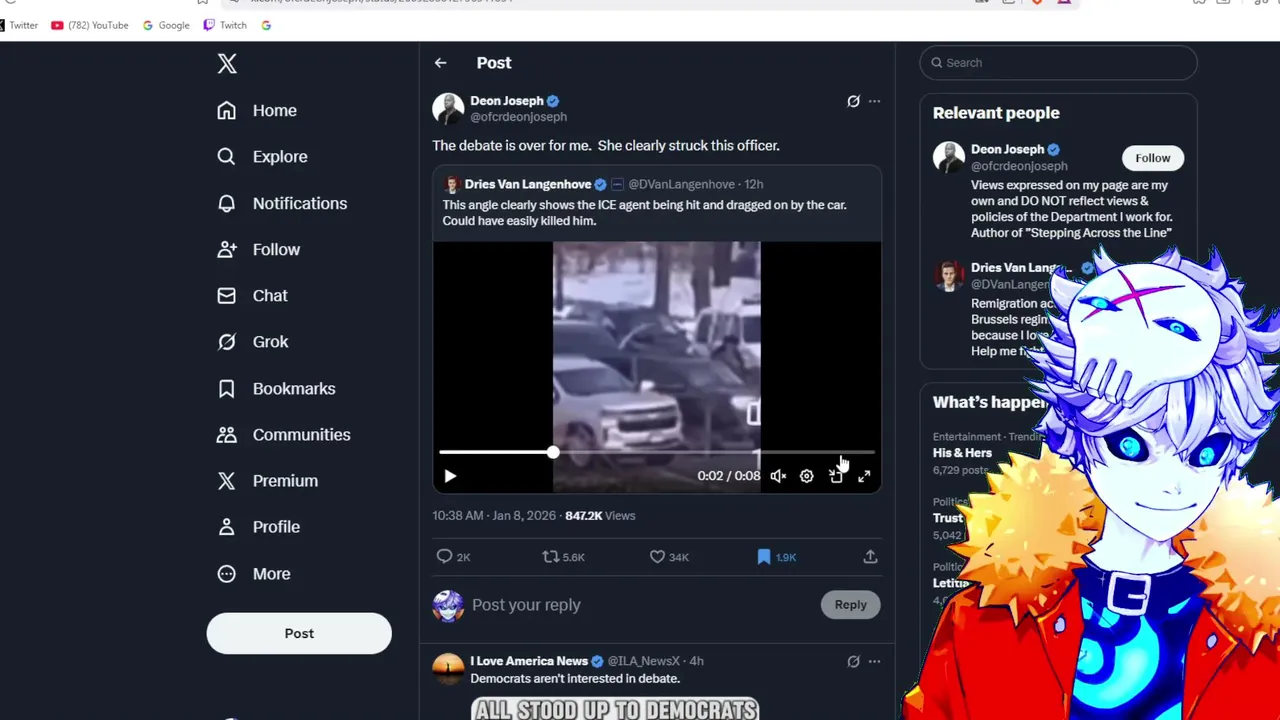Open Communities in the sidebar
The width and height of the screenshot is (1280, 720).
click(x=284, y=434)
